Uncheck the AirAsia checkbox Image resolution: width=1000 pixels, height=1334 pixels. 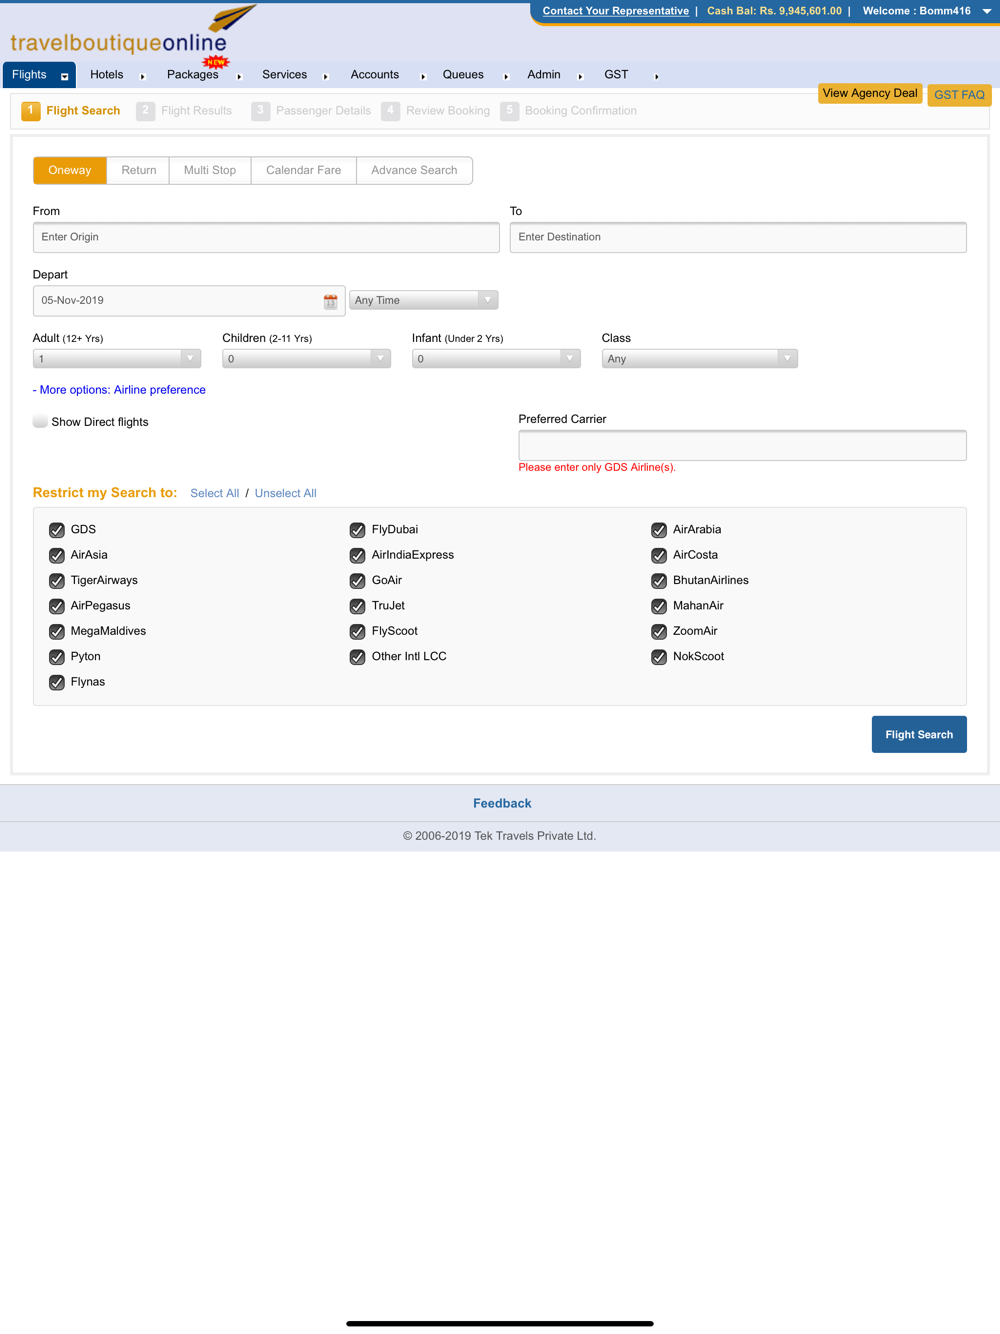pyautogui.click(x=57, y=555)
